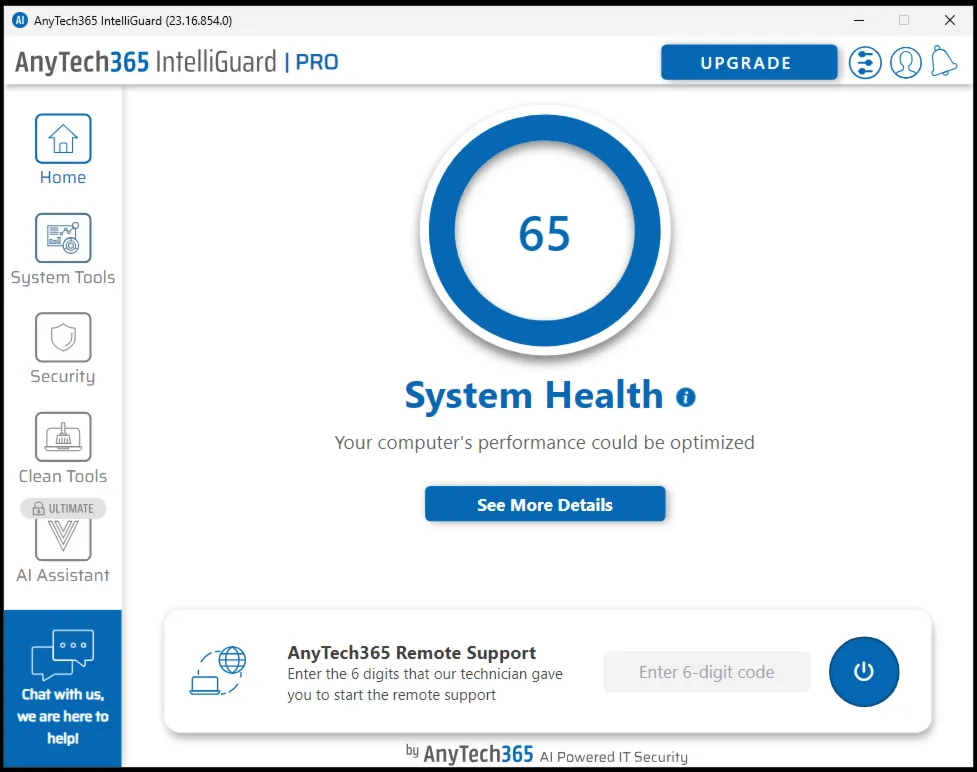Click the AnyTech365 app icon in title bar
Image resolution: width=977 pixels, height=772 pixels.
point(20,20)
